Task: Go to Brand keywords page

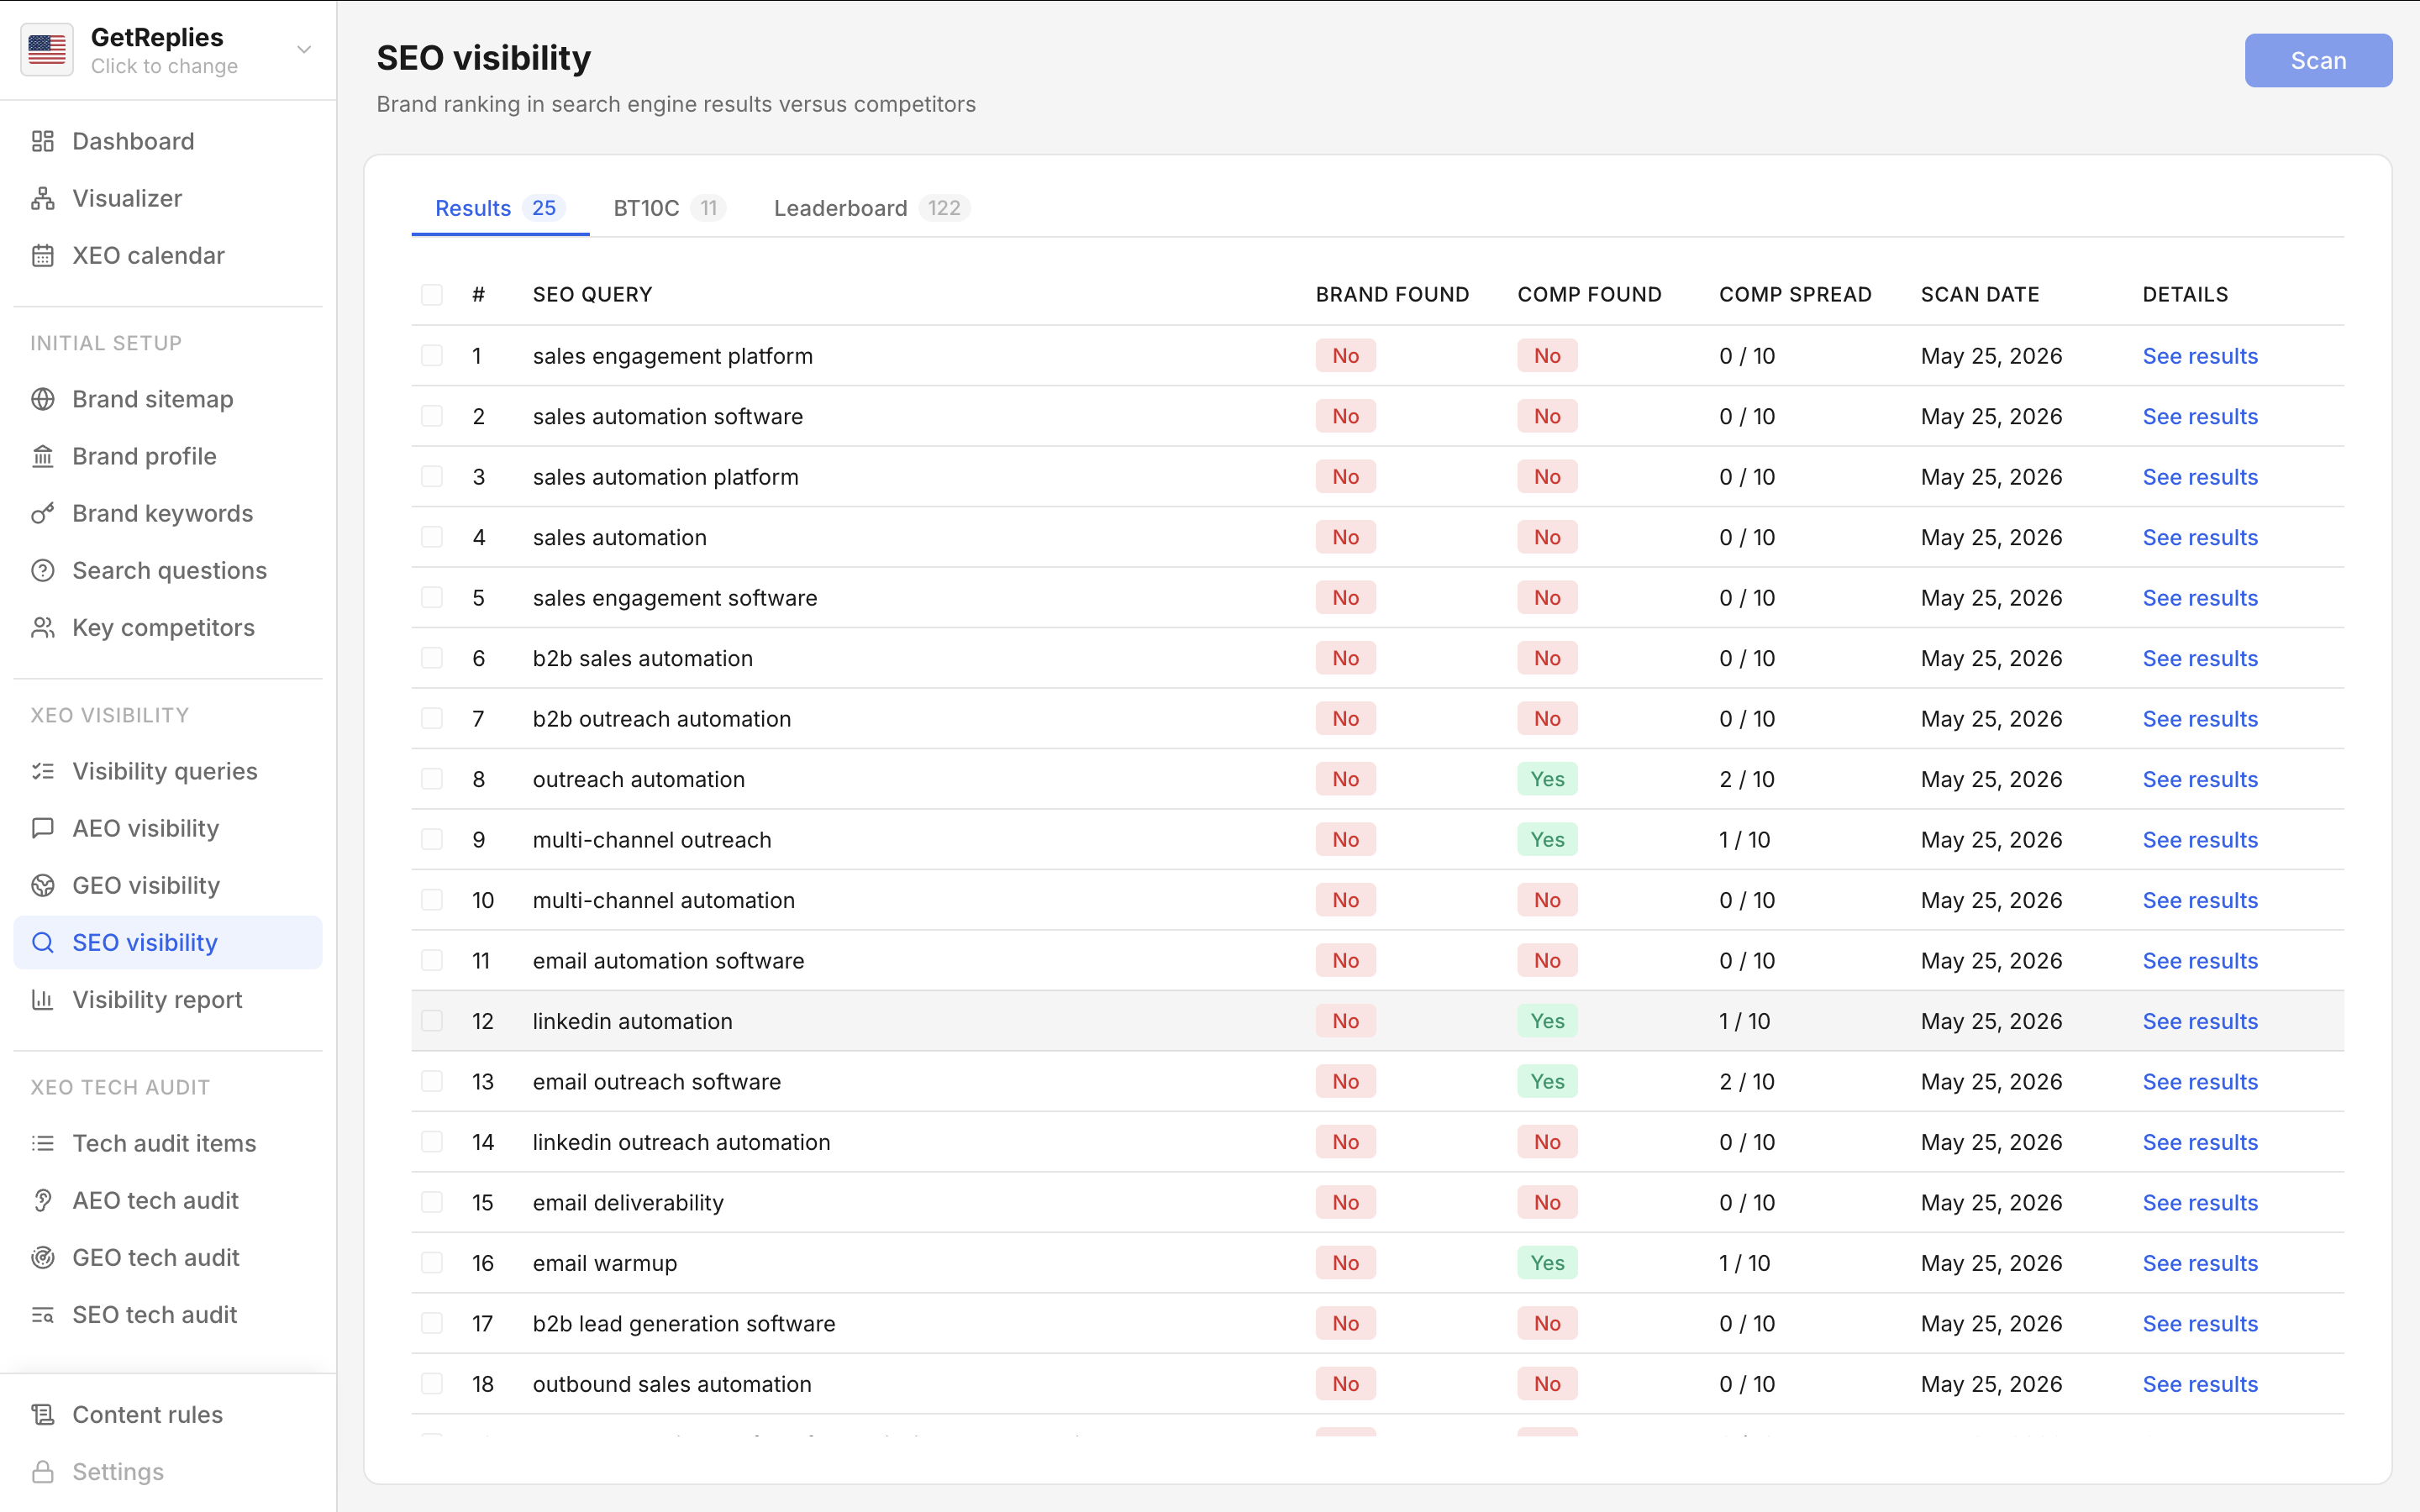Action: [x=168, y=513]
